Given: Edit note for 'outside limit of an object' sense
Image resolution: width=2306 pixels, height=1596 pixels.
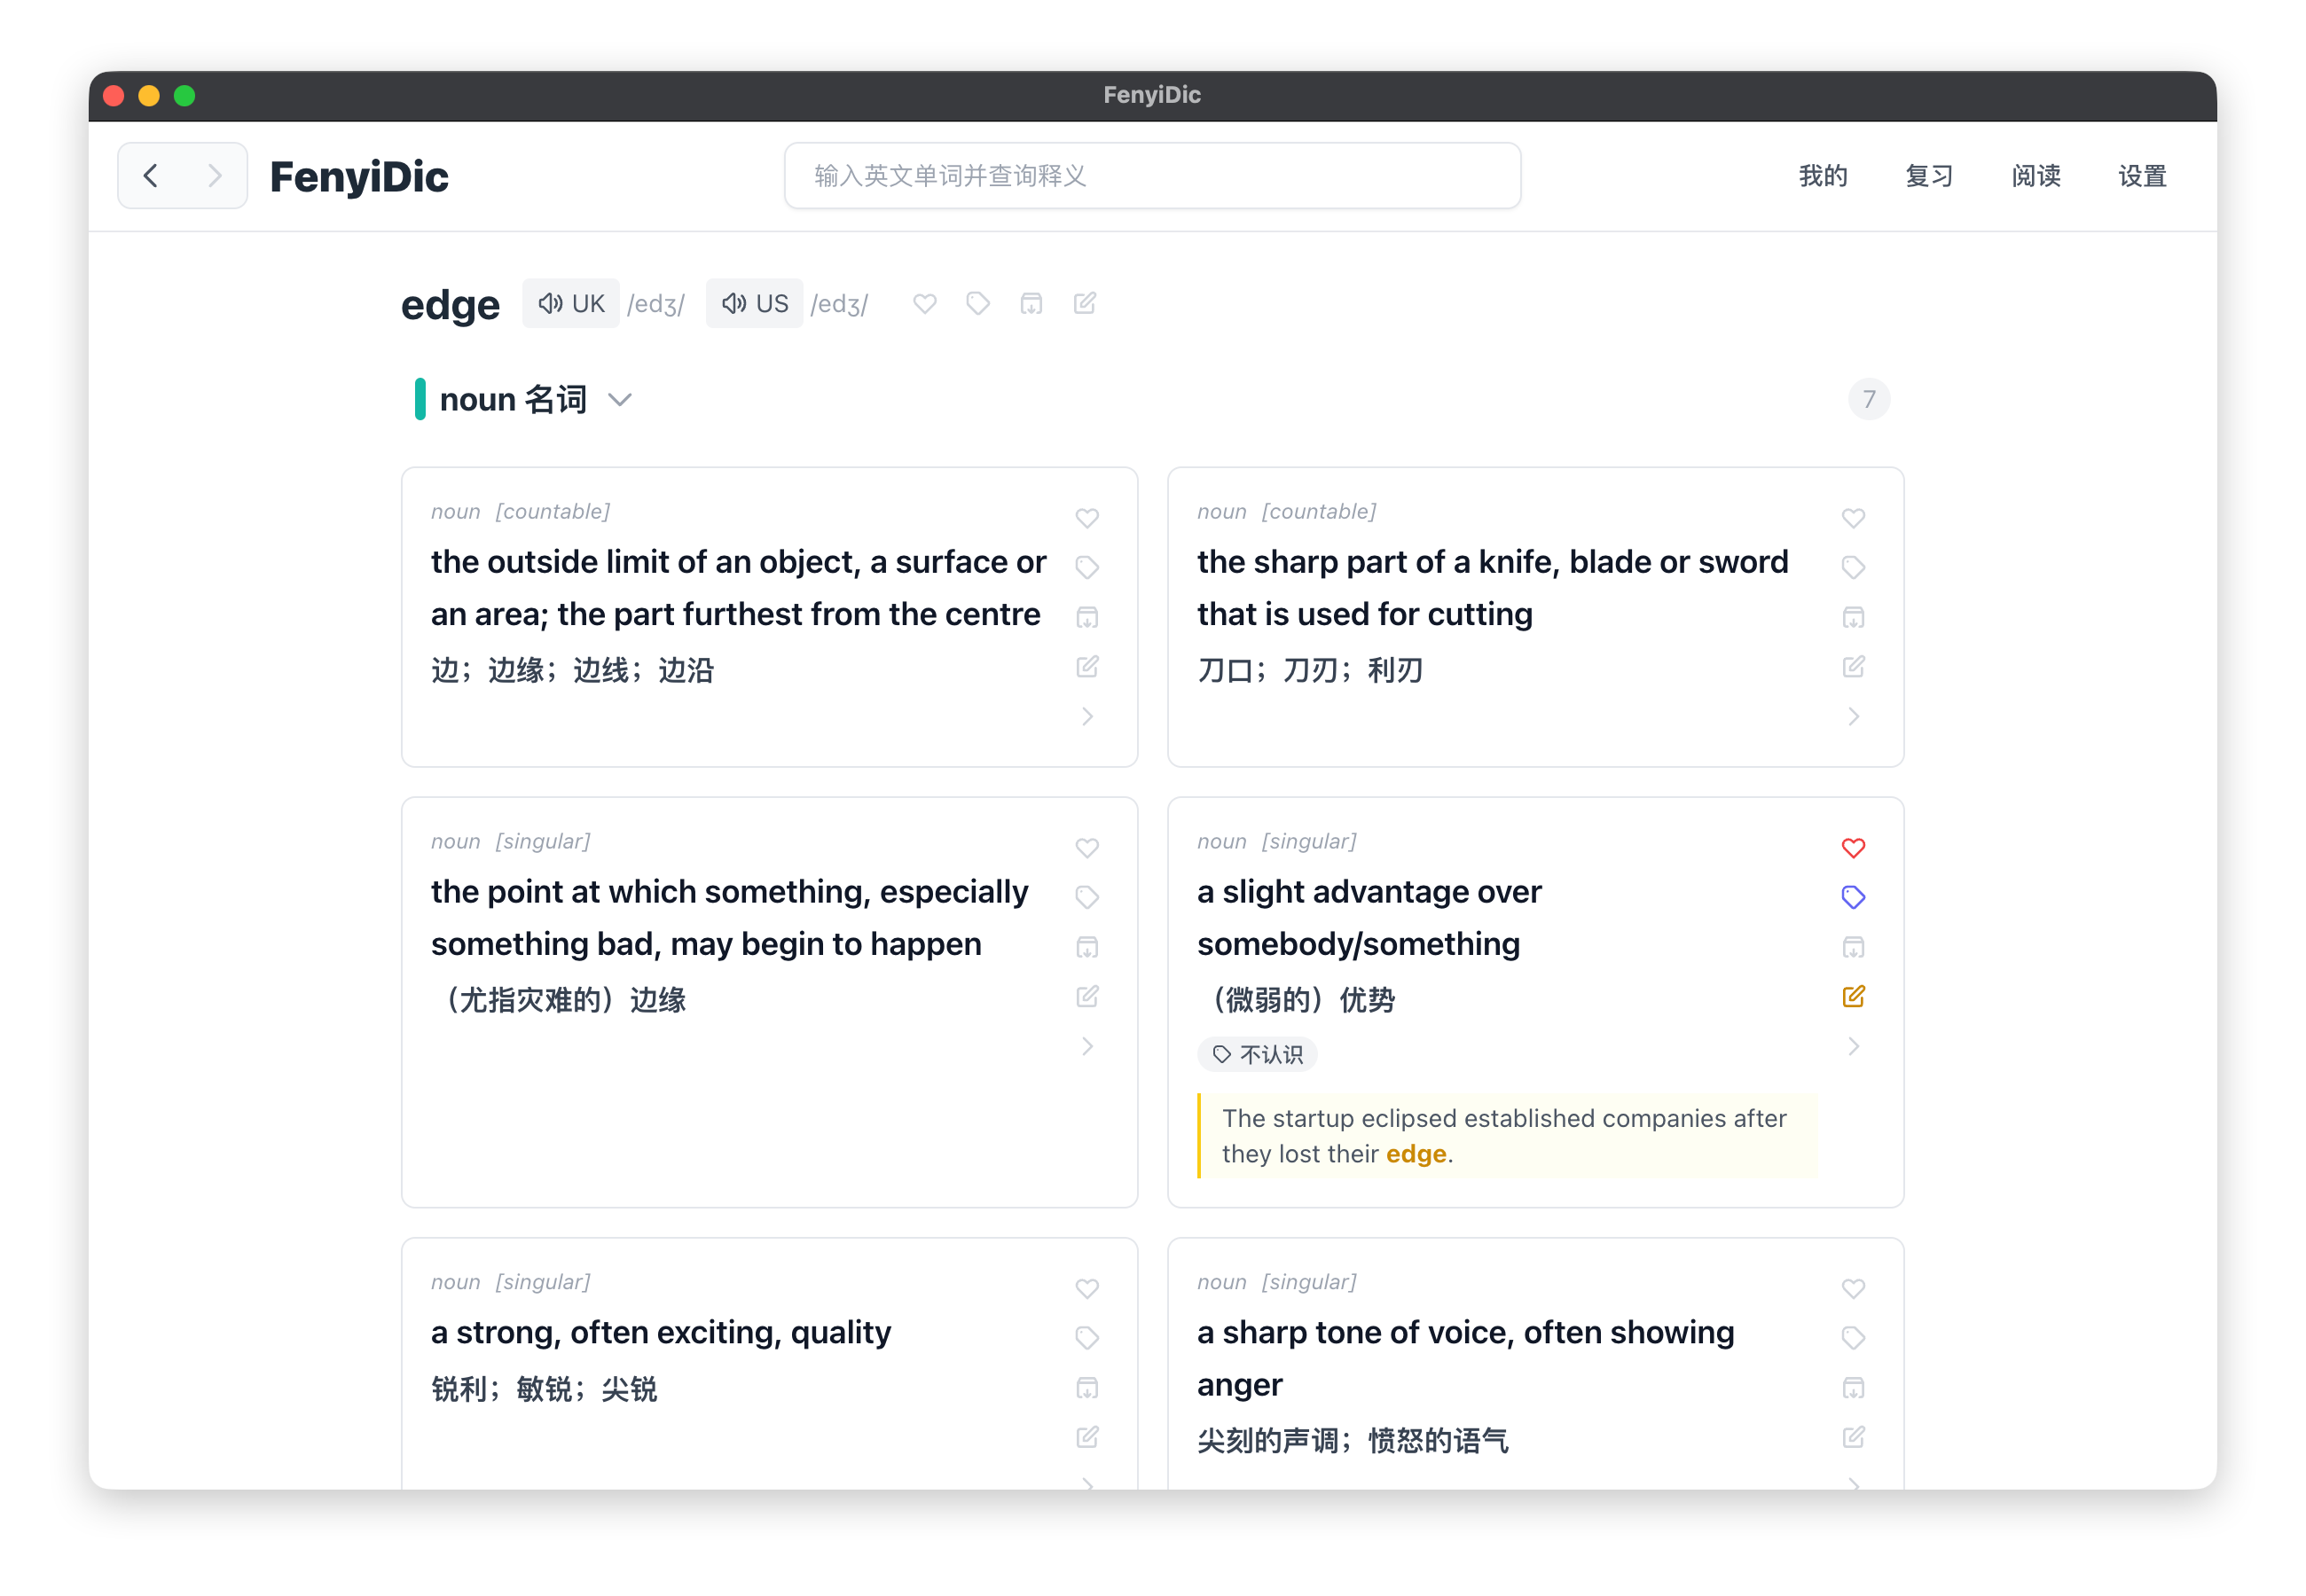Looking at the screenshot, I should point(1087,667).
